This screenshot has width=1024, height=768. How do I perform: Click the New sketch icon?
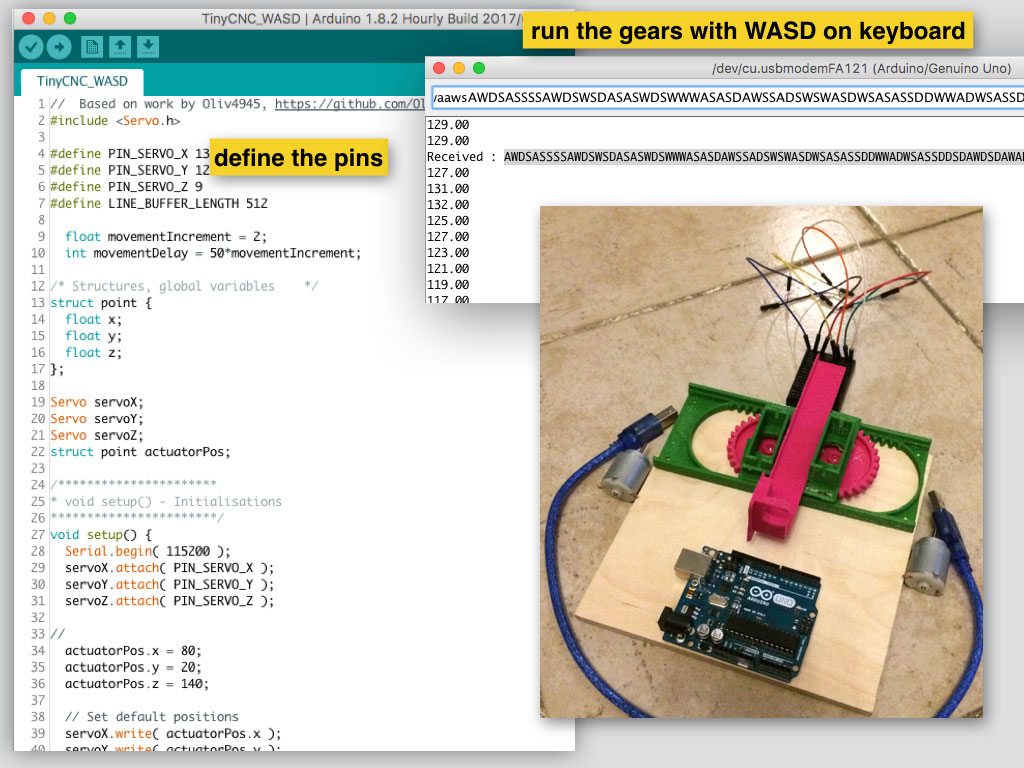pos(92,46)
